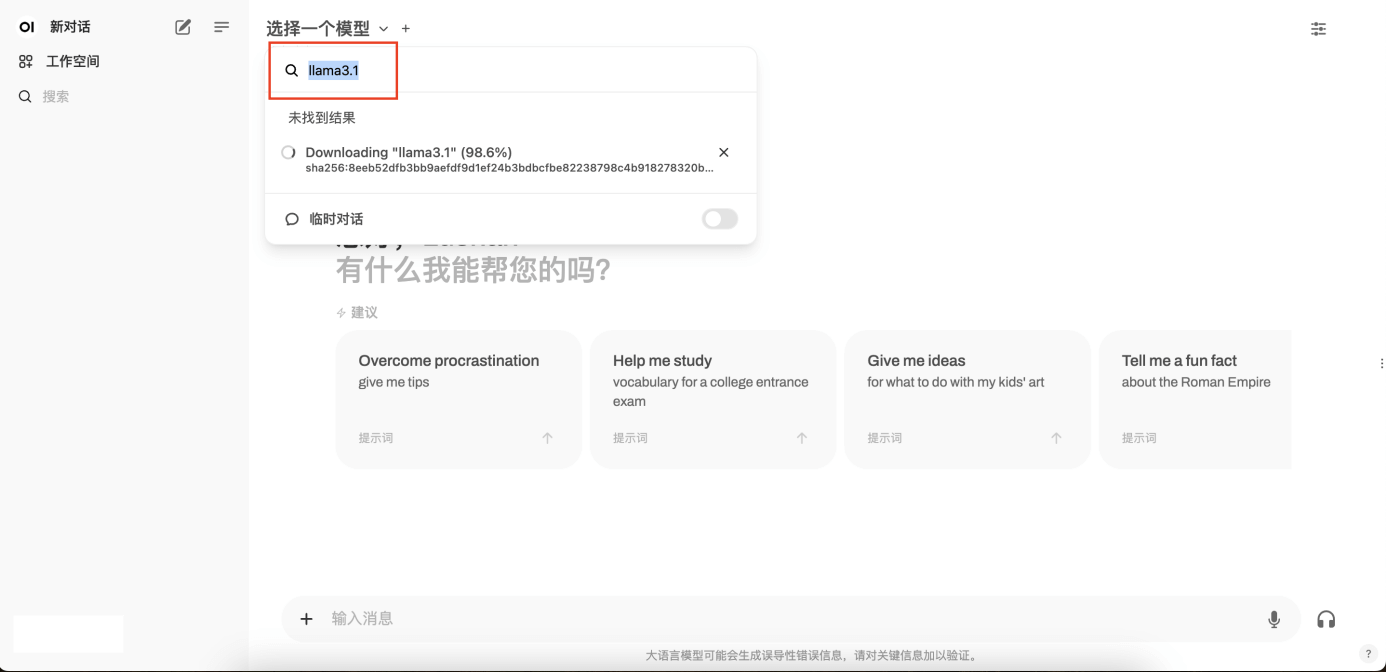This screenshot has height=672, width=1386.
Task: Submit the Help me study prompt with its arrow
Action: pyautogui.click(x=801, y=437)
